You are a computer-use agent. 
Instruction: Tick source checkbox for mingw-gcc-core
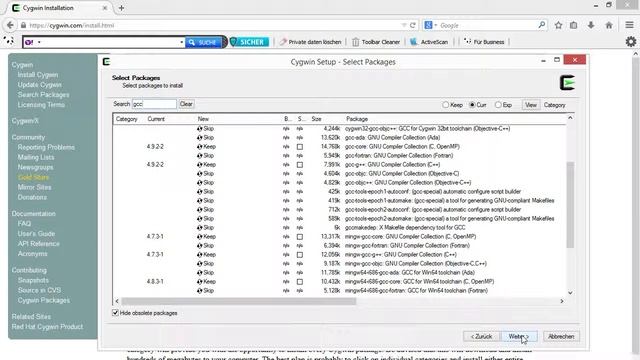click(300, 236)
